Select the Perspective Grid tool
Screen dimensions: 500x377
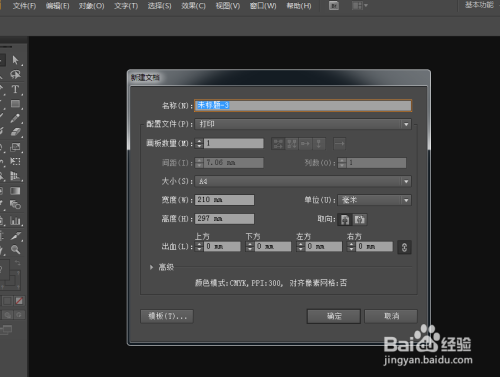(x=15, y=176)
